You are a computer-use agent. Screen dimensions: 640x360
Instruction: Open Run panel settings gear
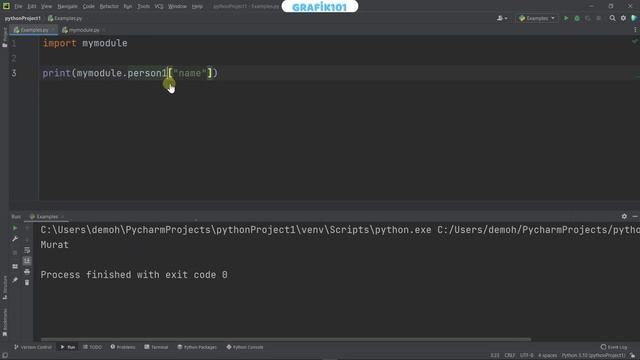click(624, 216)
